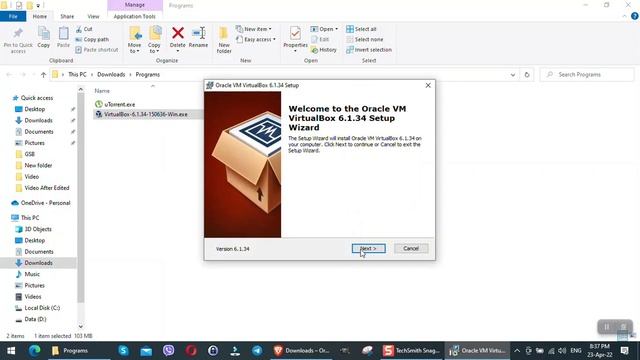
Task: Open 3D Objects under This PC
Action: [x=38, y=229]
